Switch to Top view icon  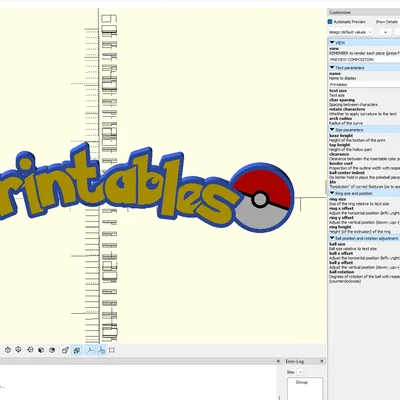click(x=8, y=350)
